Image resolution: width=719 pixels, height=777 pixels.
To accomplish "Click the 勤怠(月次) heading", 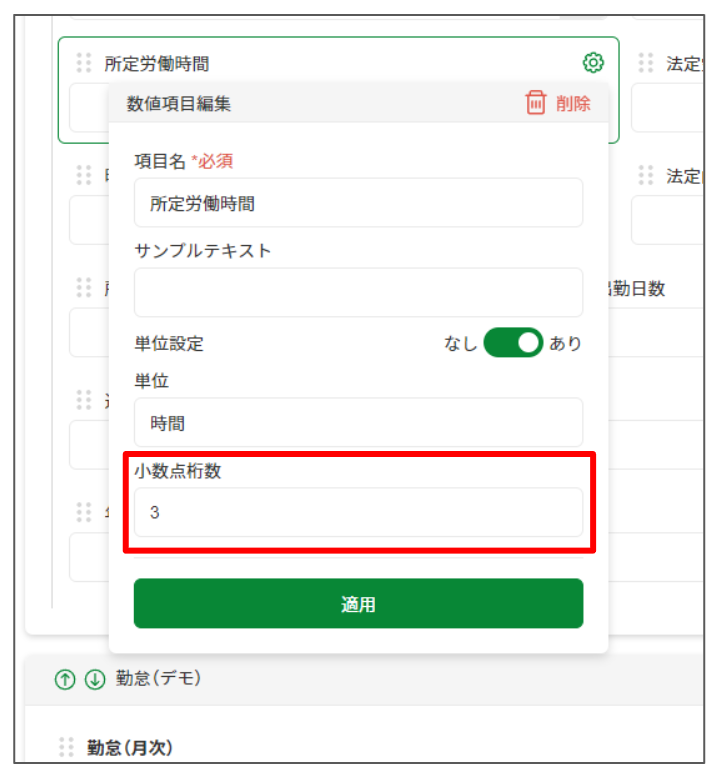I will point(130,747).
